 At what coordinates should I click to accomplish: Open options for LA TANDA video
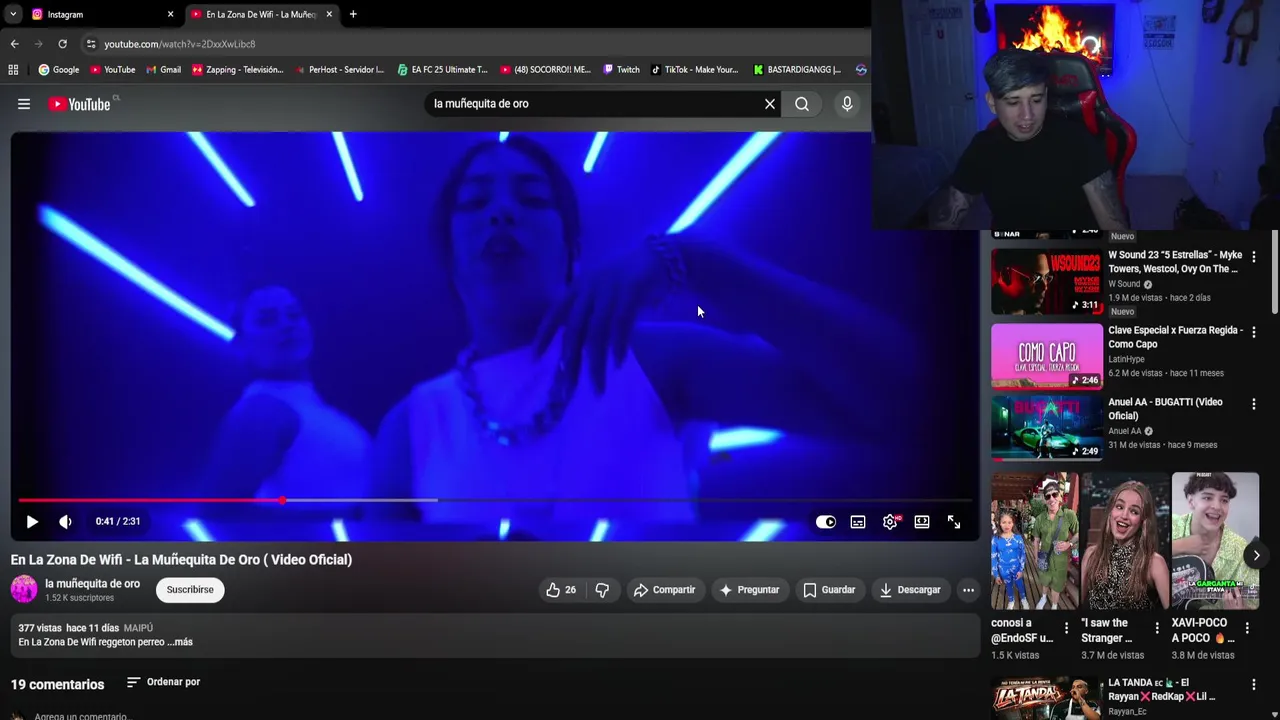click(x=1254, y=685)
